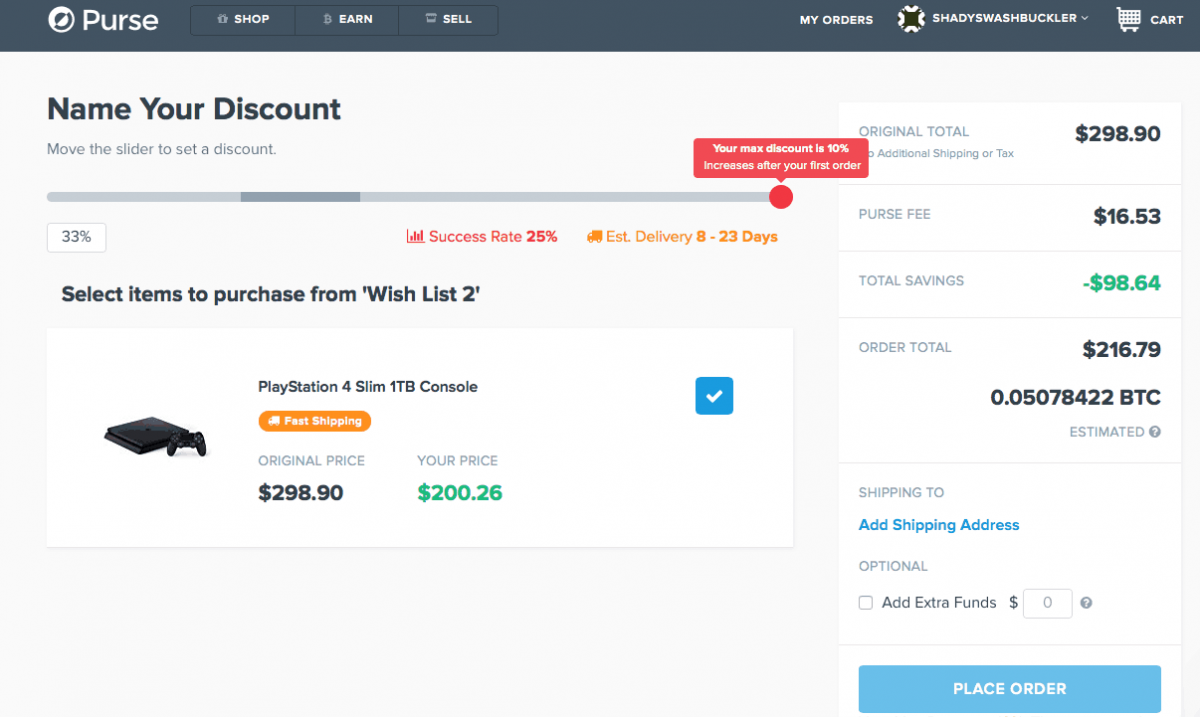Click the 'Est. Delivery 8 - 23 Days' text
Image resolution: width=1200 pixels, height=717 pixels.
(692, 237)
